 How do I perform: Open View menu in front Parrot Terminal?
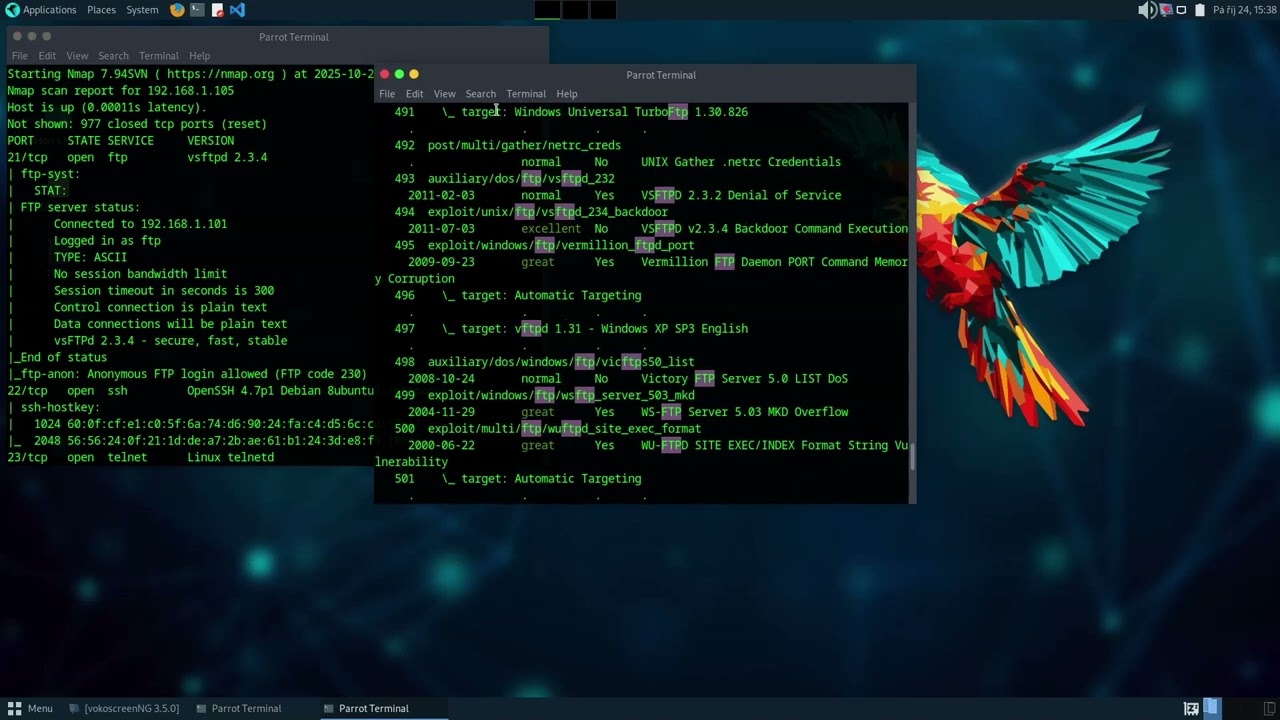444,94
